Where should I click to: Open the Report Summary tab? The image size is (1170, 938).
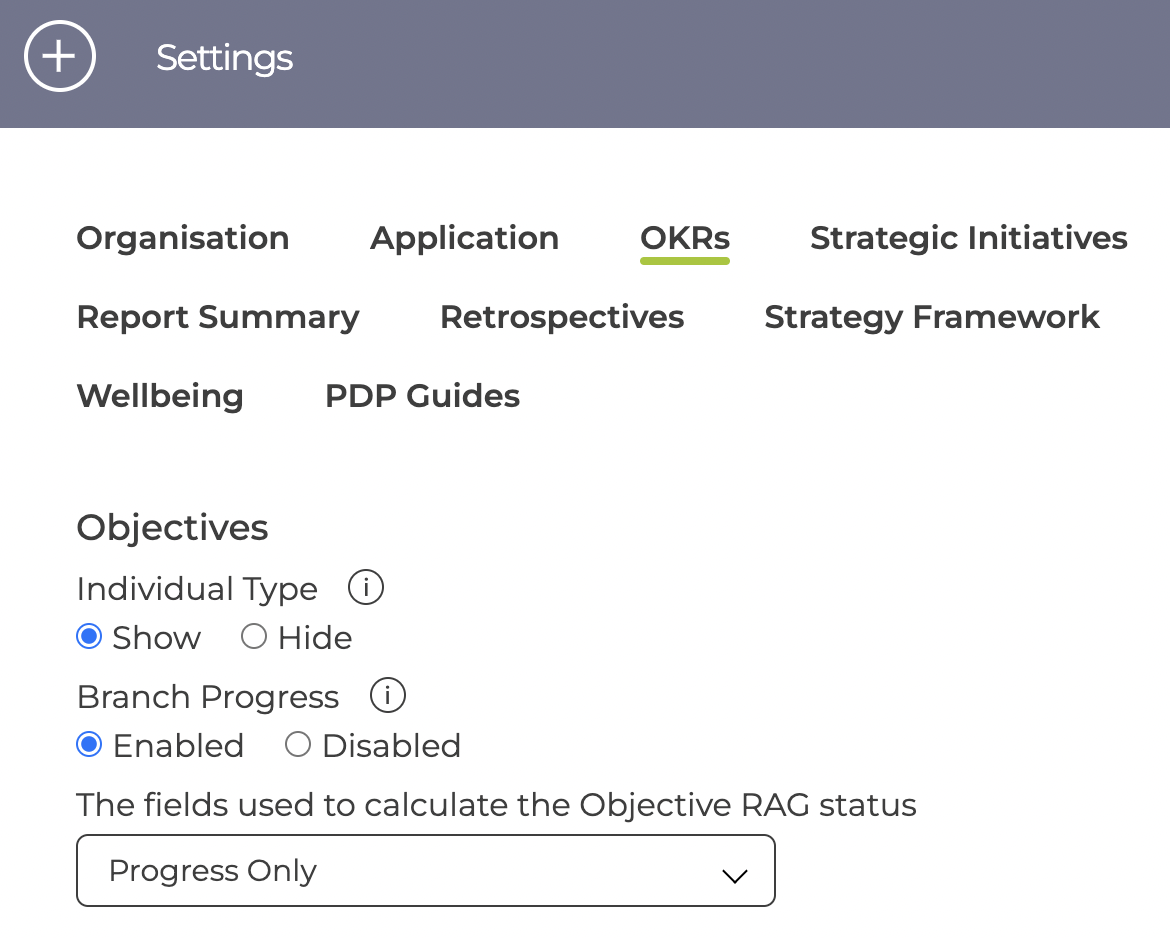[218, 317]
